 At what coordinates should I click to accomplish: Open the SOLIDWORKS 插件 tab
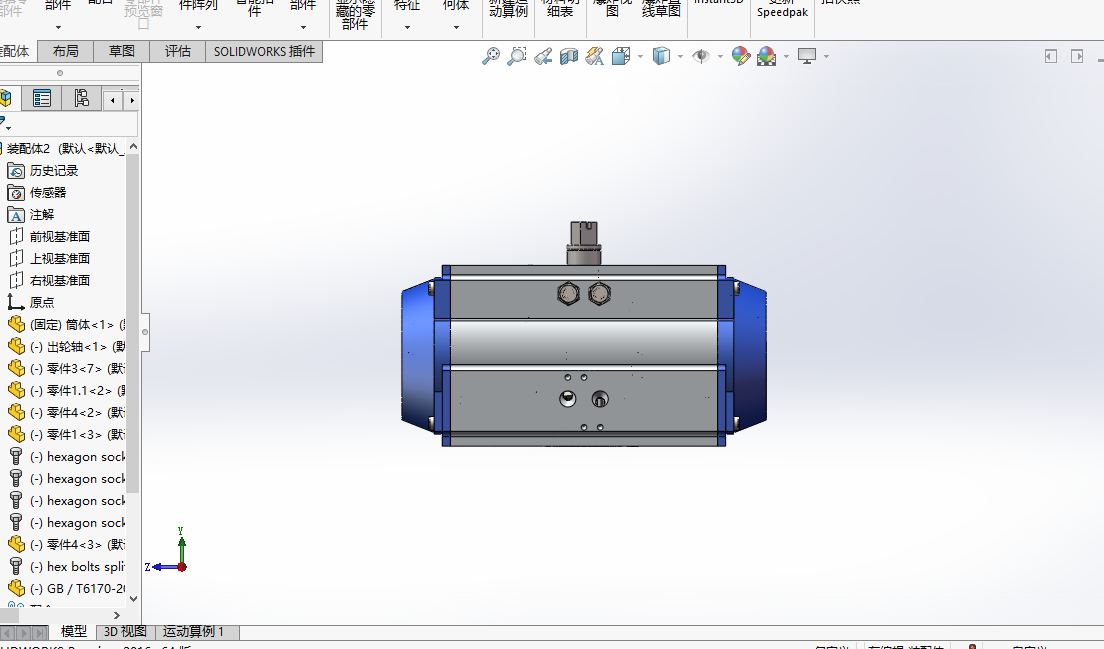264,51
